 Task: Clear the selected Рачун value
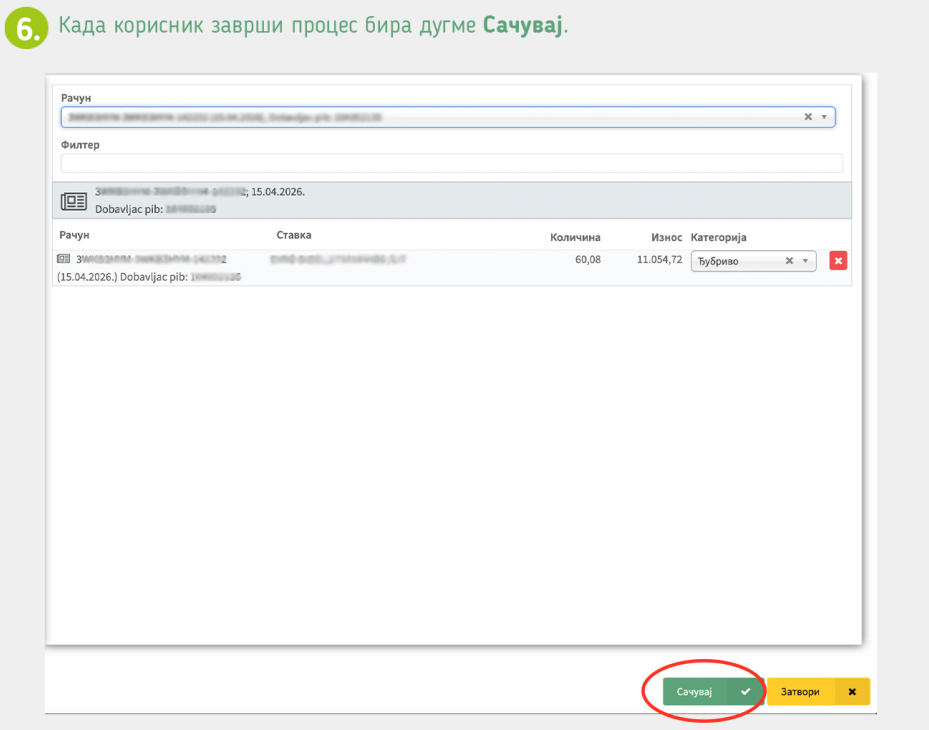[x=808, y=117]
